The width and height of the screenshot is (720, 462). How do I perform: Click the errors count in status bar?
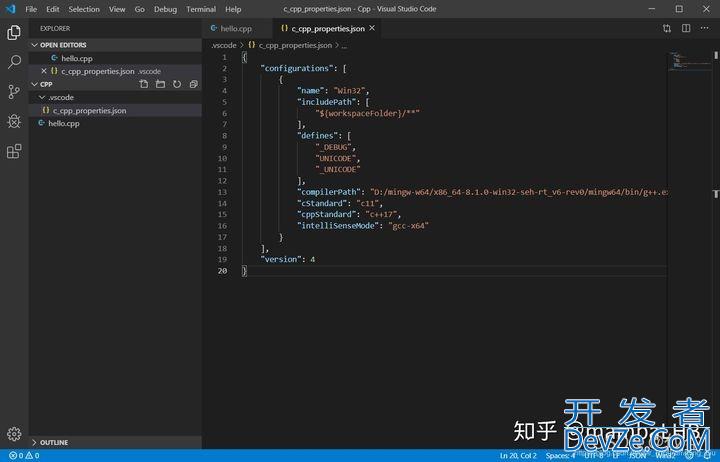17,456
